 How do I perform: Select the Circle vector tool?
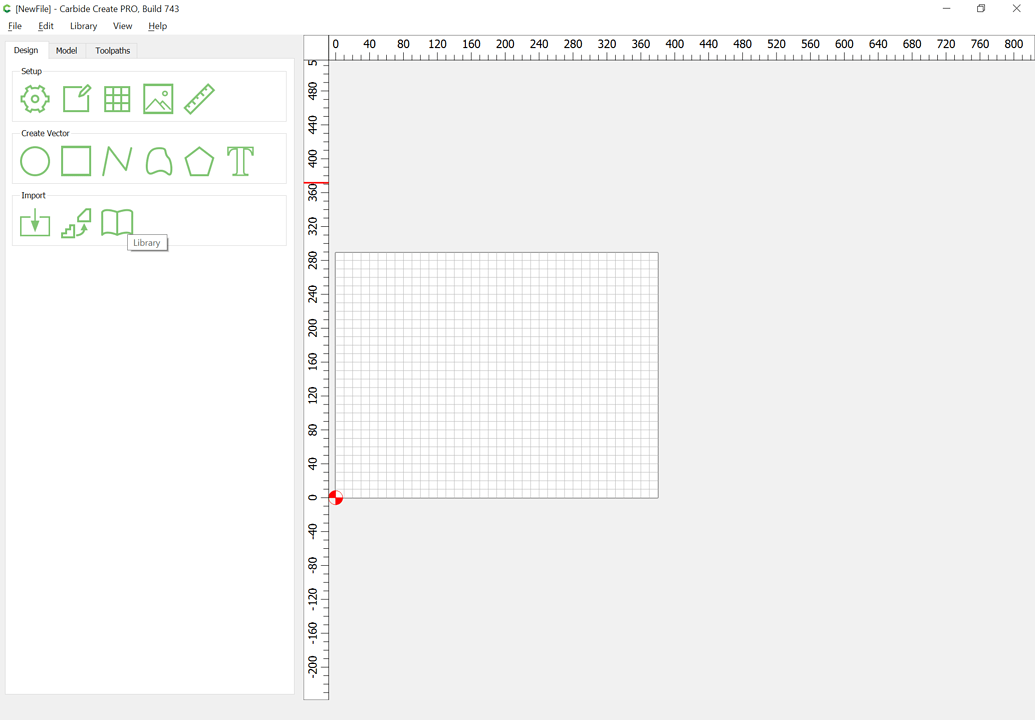35,161
